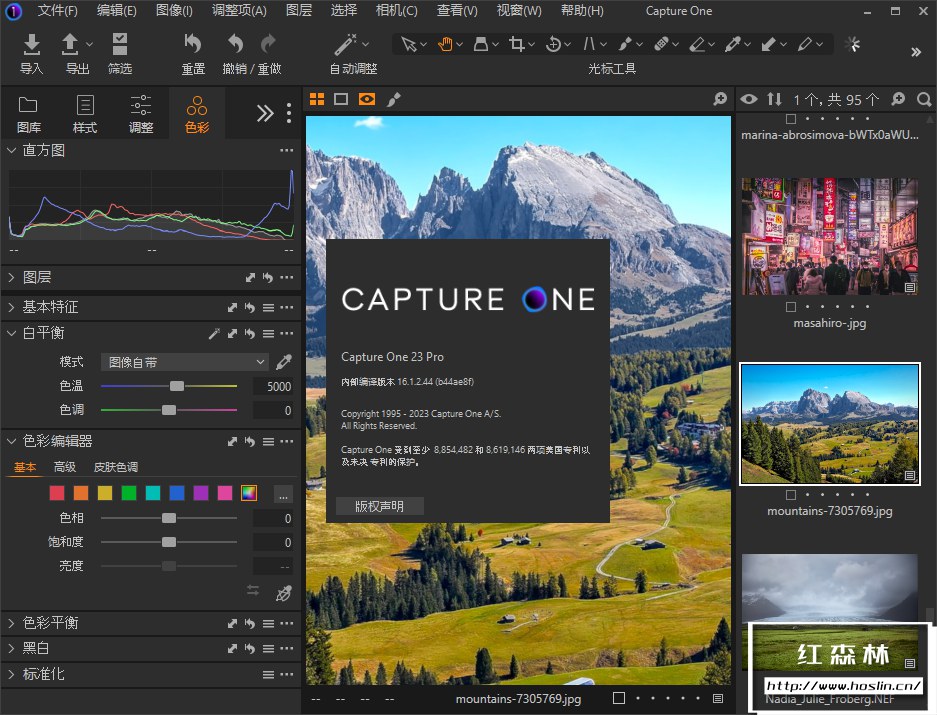The width and height of the screenshot is (937, 715).
Task: Open the white balance Mode (模式) dropdown
Action: click(186, 362)
